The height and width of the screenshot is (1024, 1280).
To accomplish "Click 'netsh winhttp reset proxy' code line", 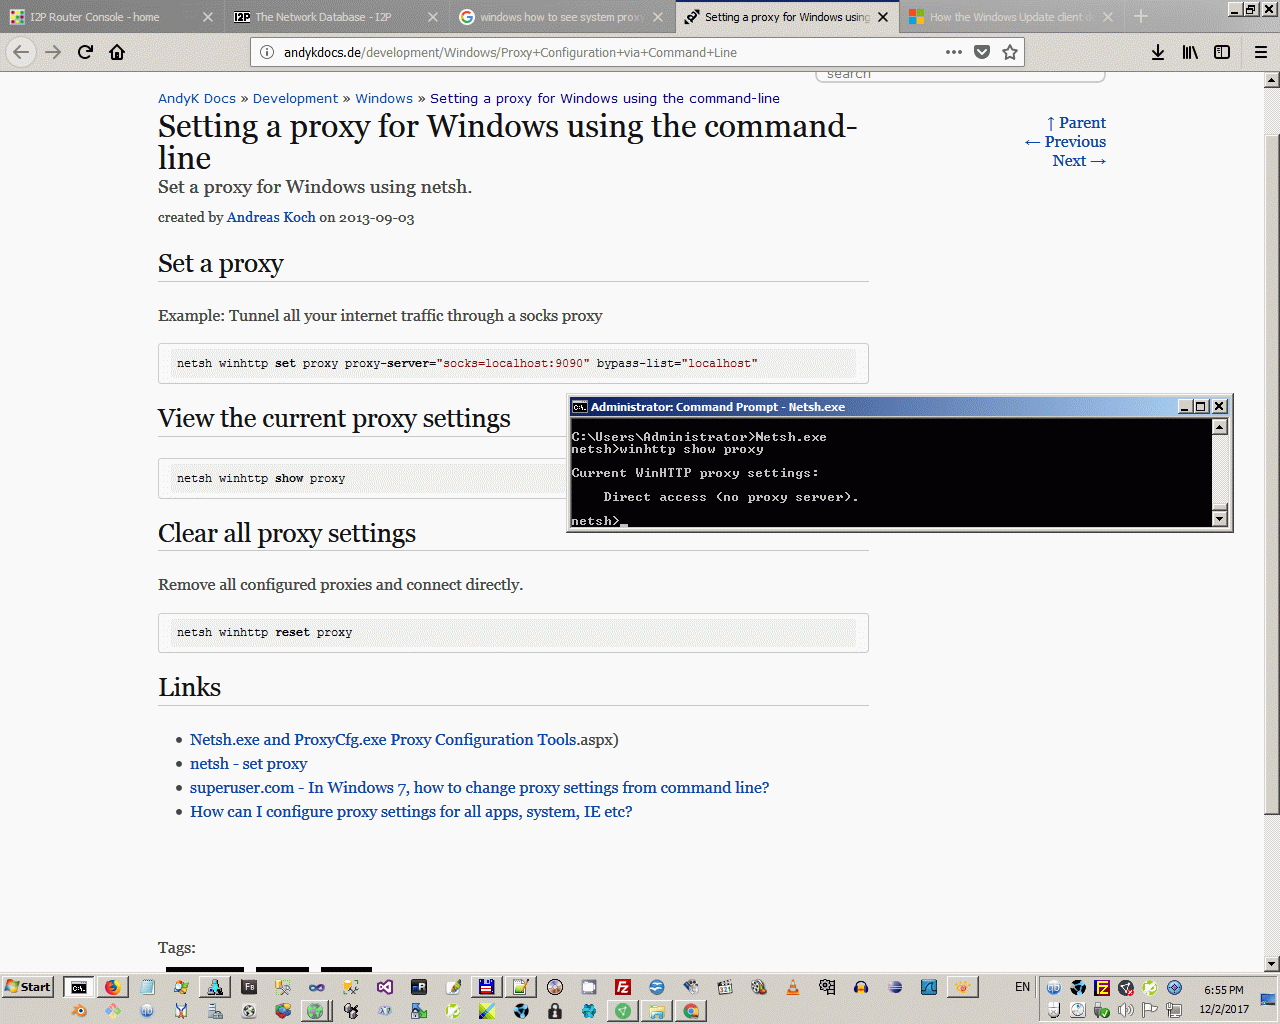I will 265,633.
